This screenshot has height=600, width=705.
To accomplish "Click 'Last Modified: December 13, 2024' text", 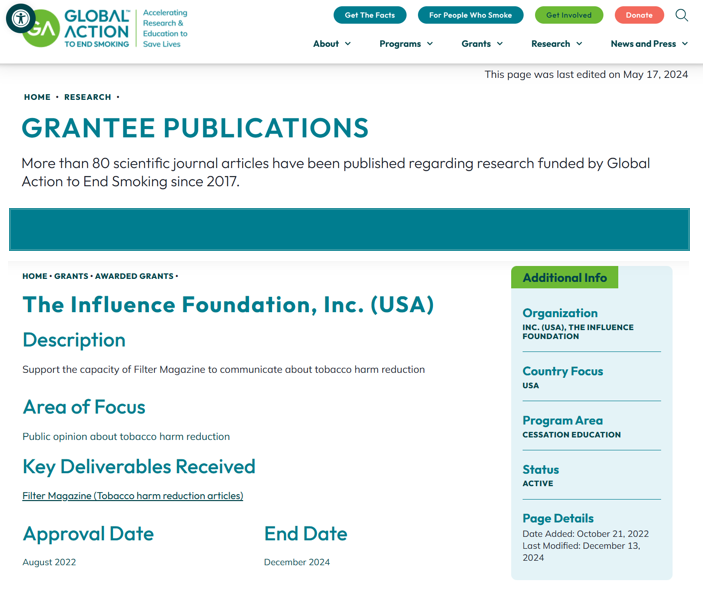I will click(x=581, y=552).
